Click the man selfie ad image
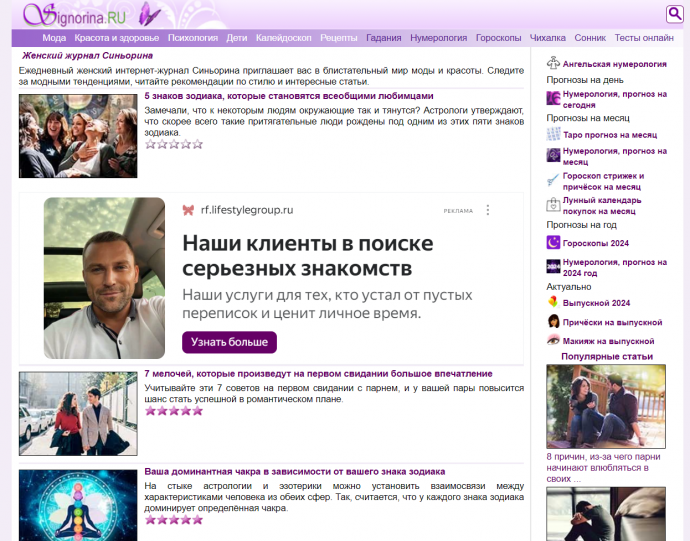Screen dimensions: 690x541 pos(104,278)
